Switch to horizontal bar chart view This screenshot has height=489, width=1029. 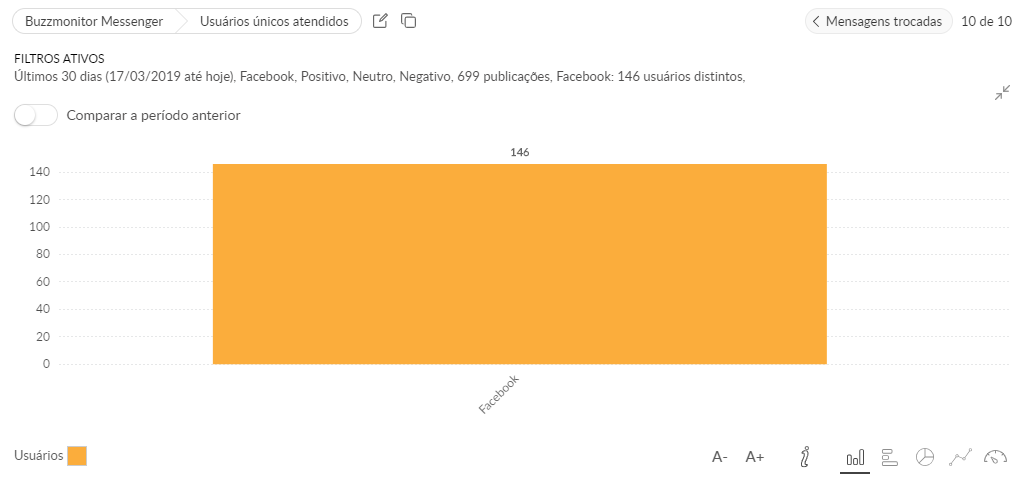[x=890, y=457]
